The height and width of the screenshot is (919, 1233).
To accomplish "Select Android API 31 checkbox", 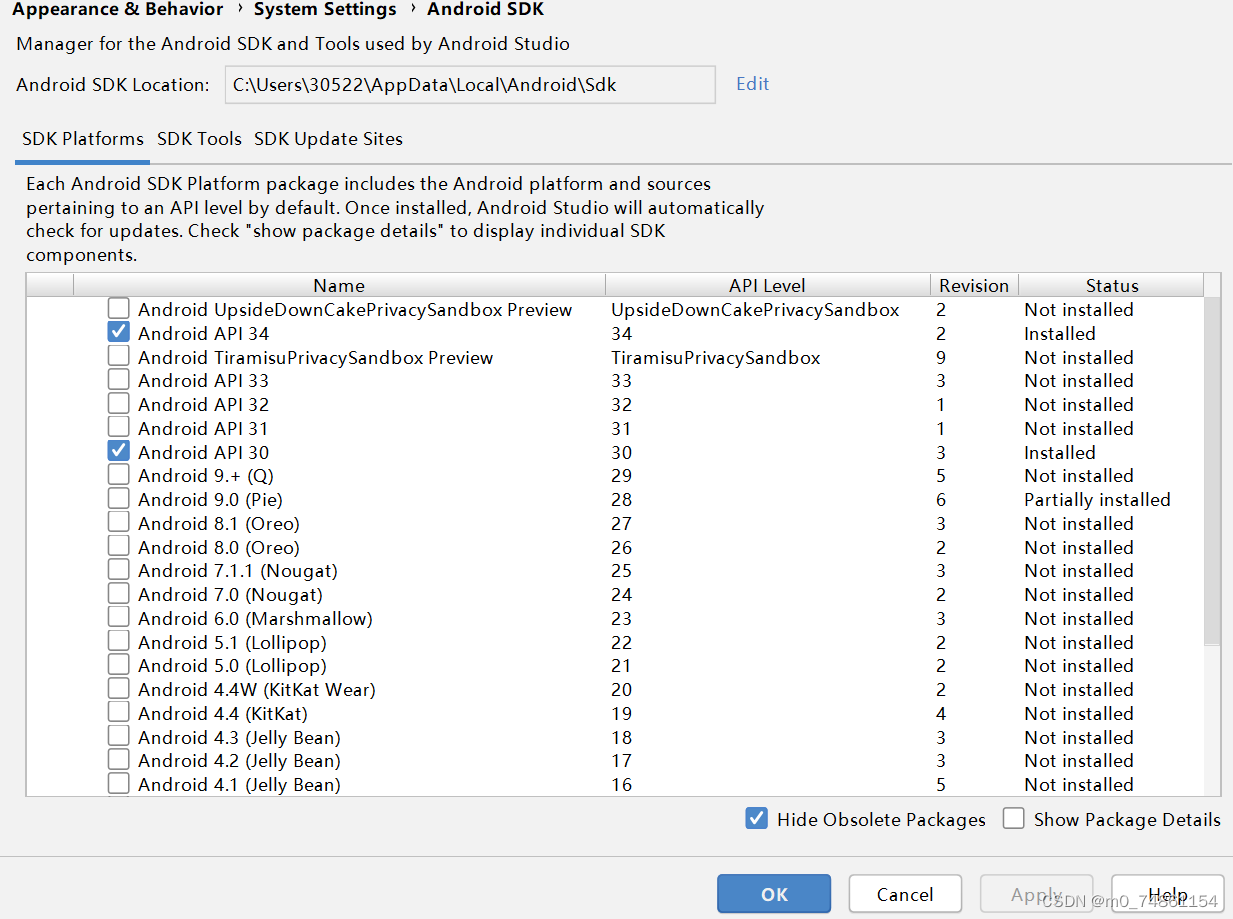I will pyautogui.click(x=118, y=428).
